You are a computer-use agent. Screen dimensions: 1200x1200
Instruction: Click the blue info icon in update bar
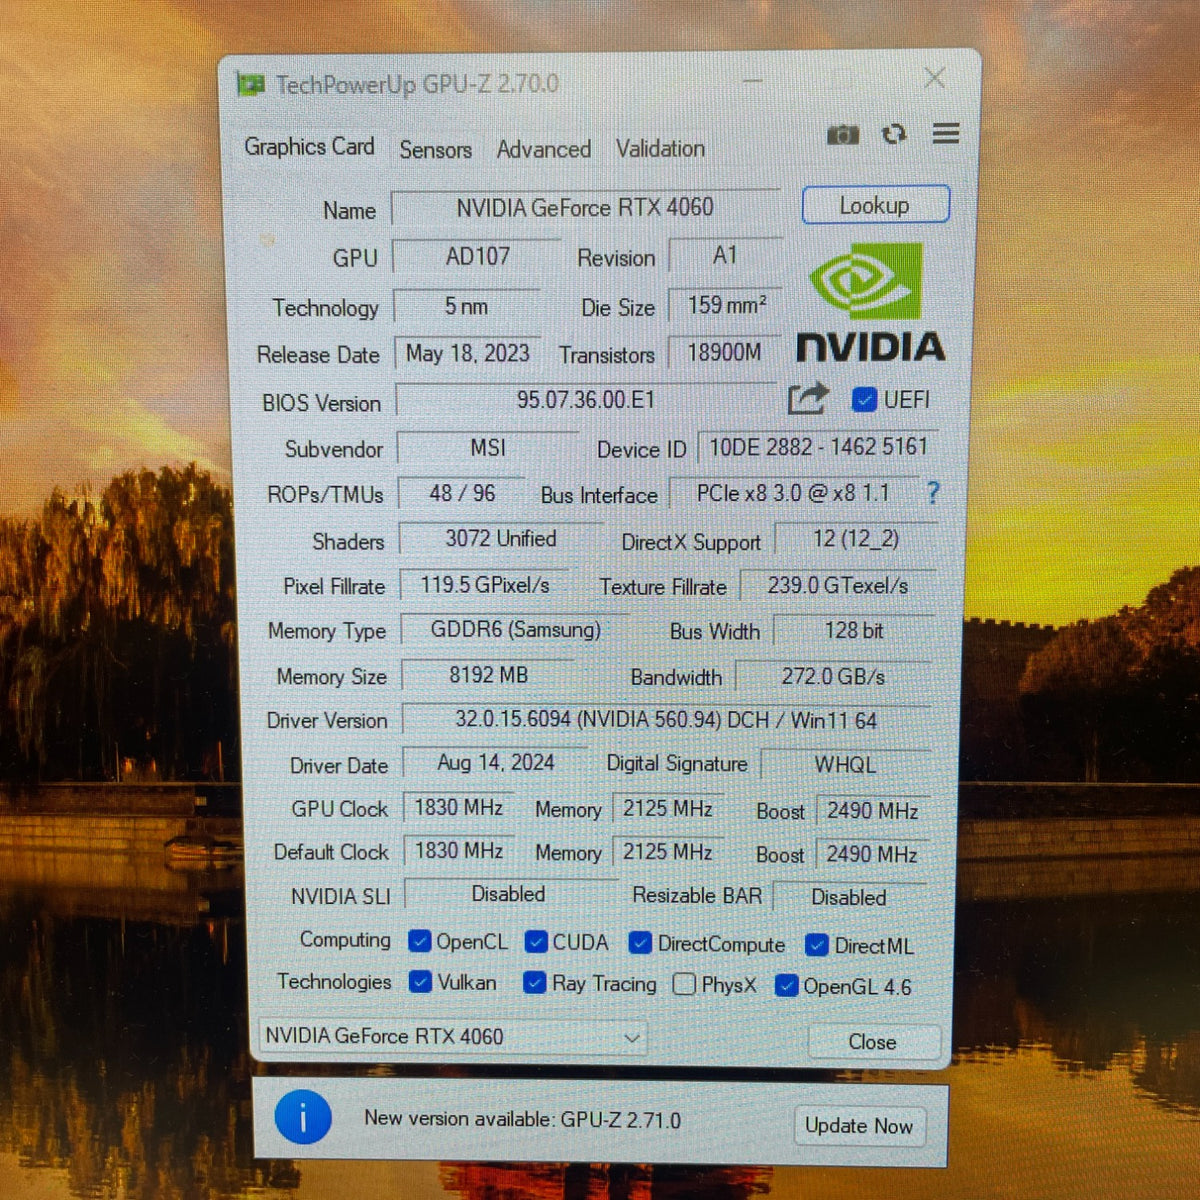coord(302,1117)
